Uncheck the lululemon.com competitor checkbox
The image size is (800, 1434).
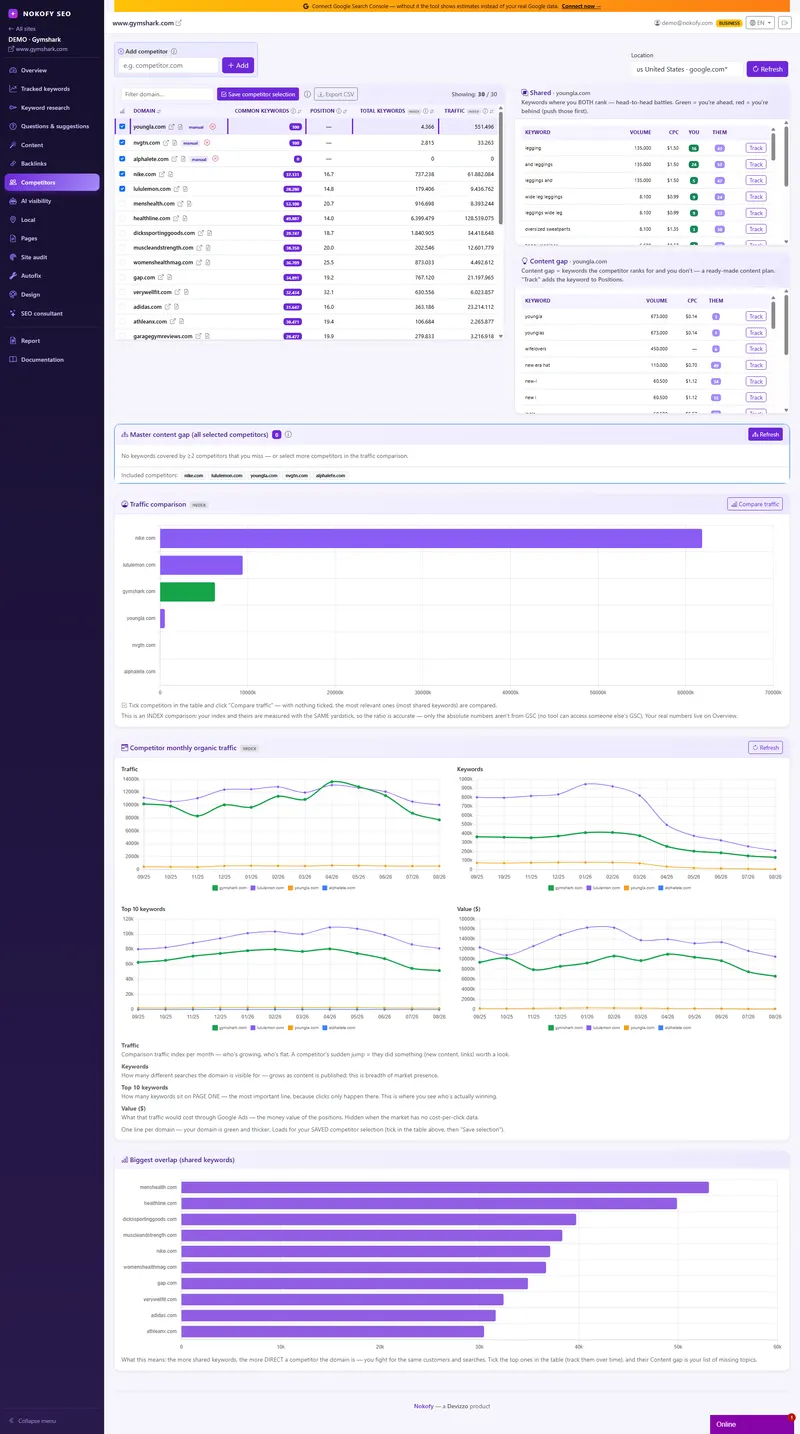[x=122, y=189]
